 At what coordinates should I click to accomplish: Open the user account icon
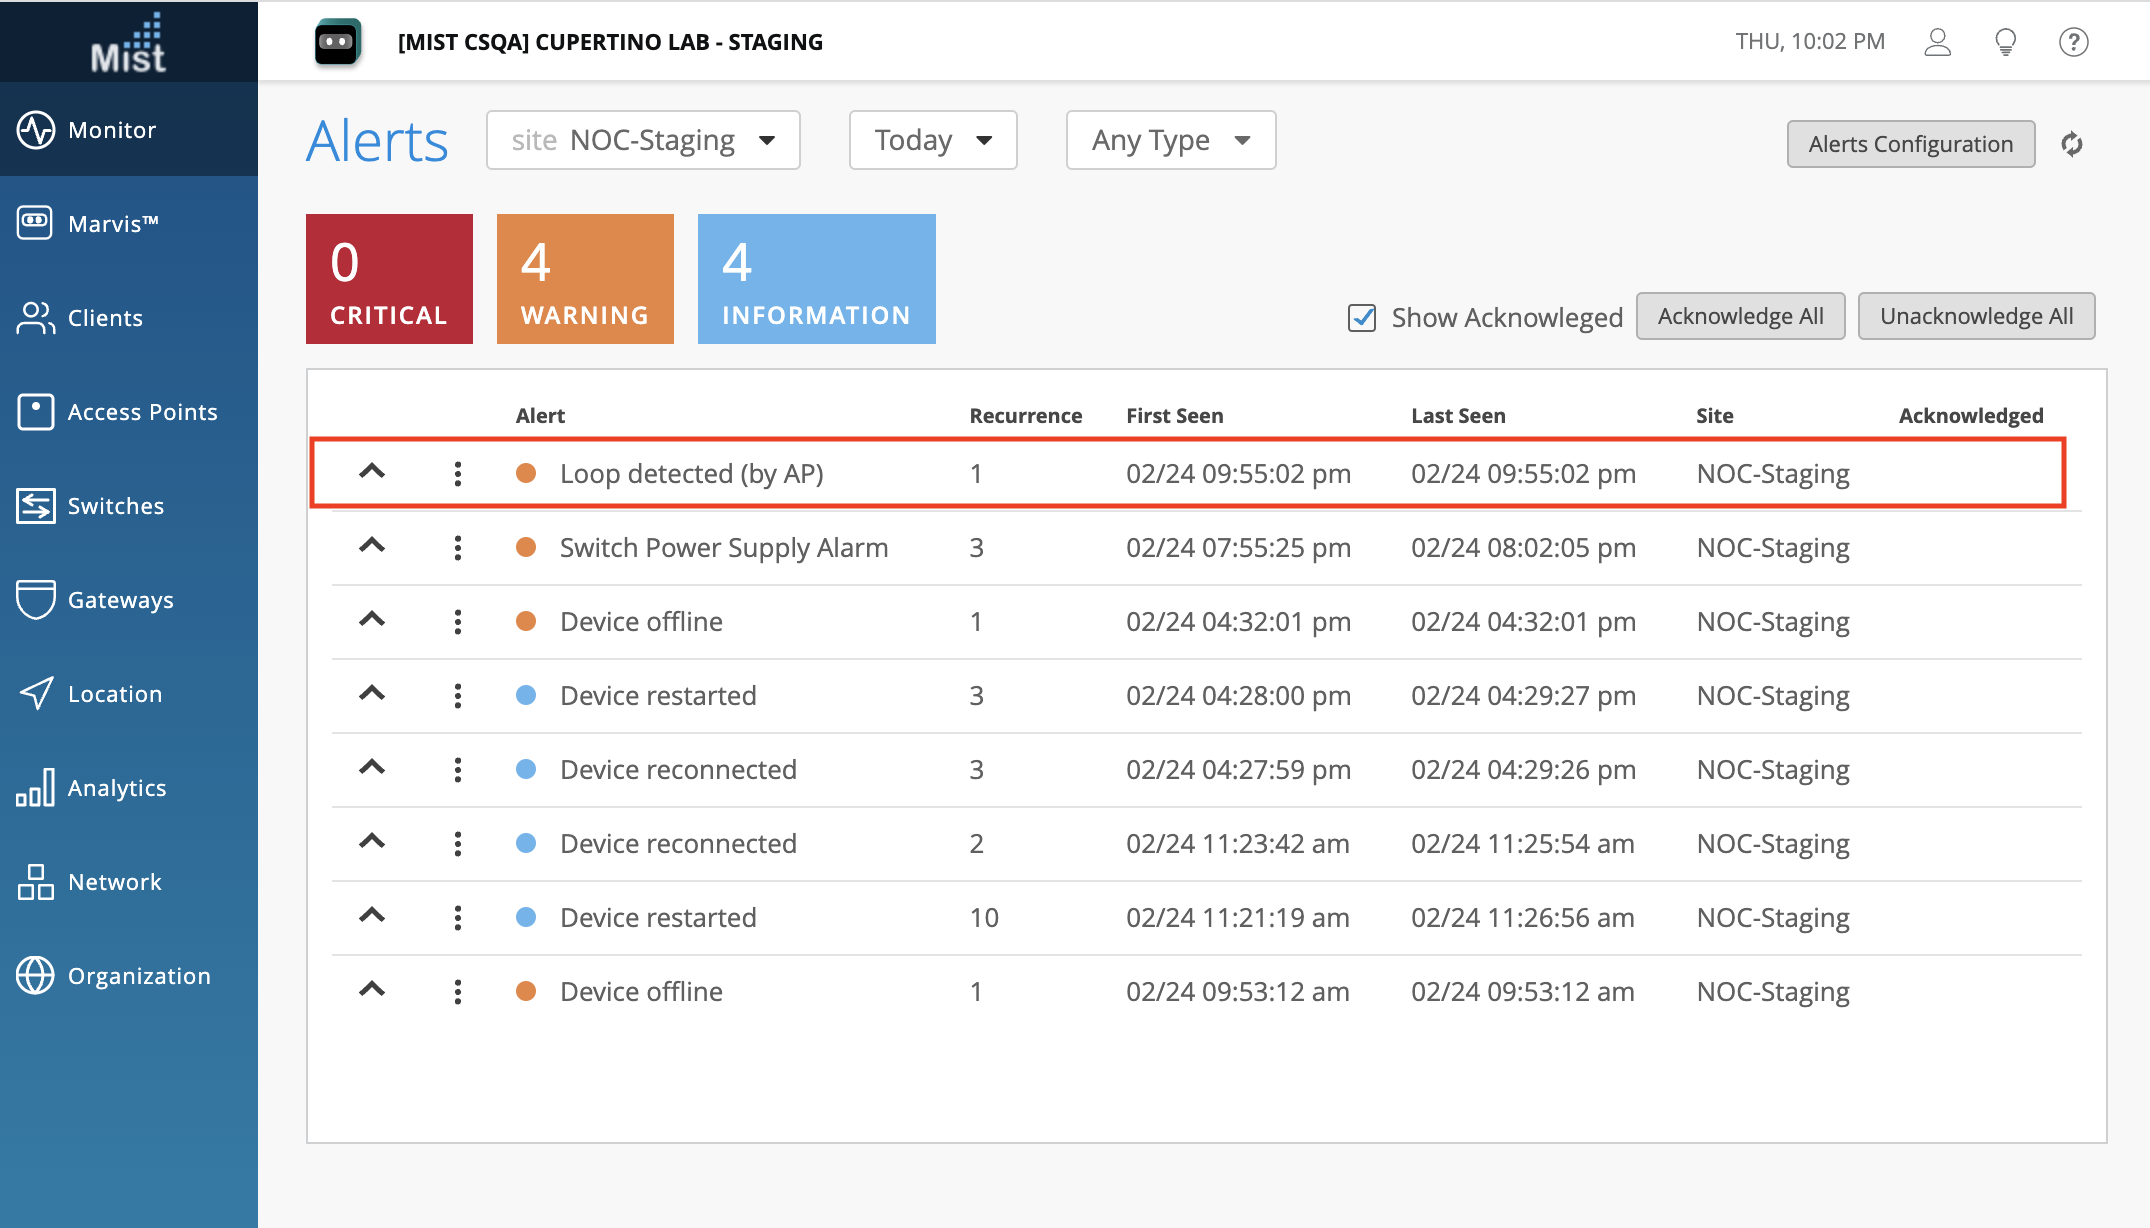click(x=1937, y=42)
